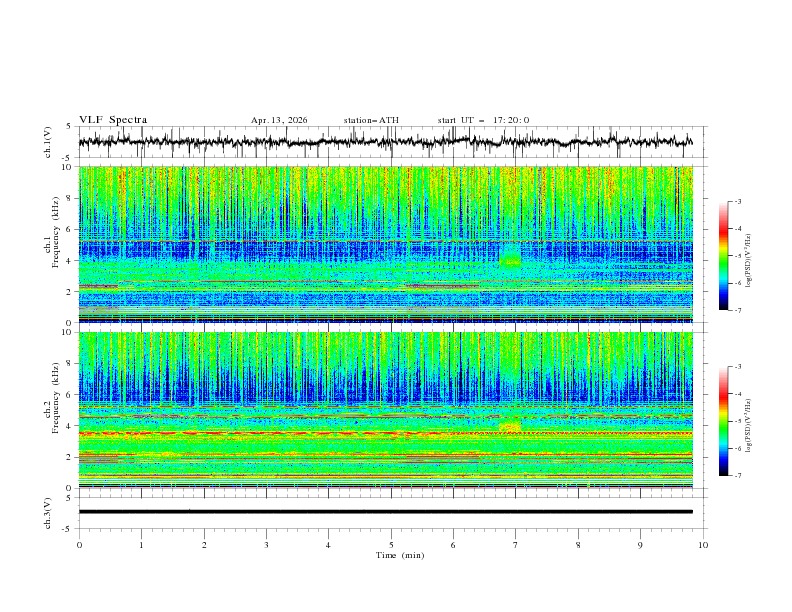Image resolution: width=792 pixels, height=612 pixels.
Task: Click the ch.2 "Frequency (kHz)" axis label
Action: (x=56, y=396)
